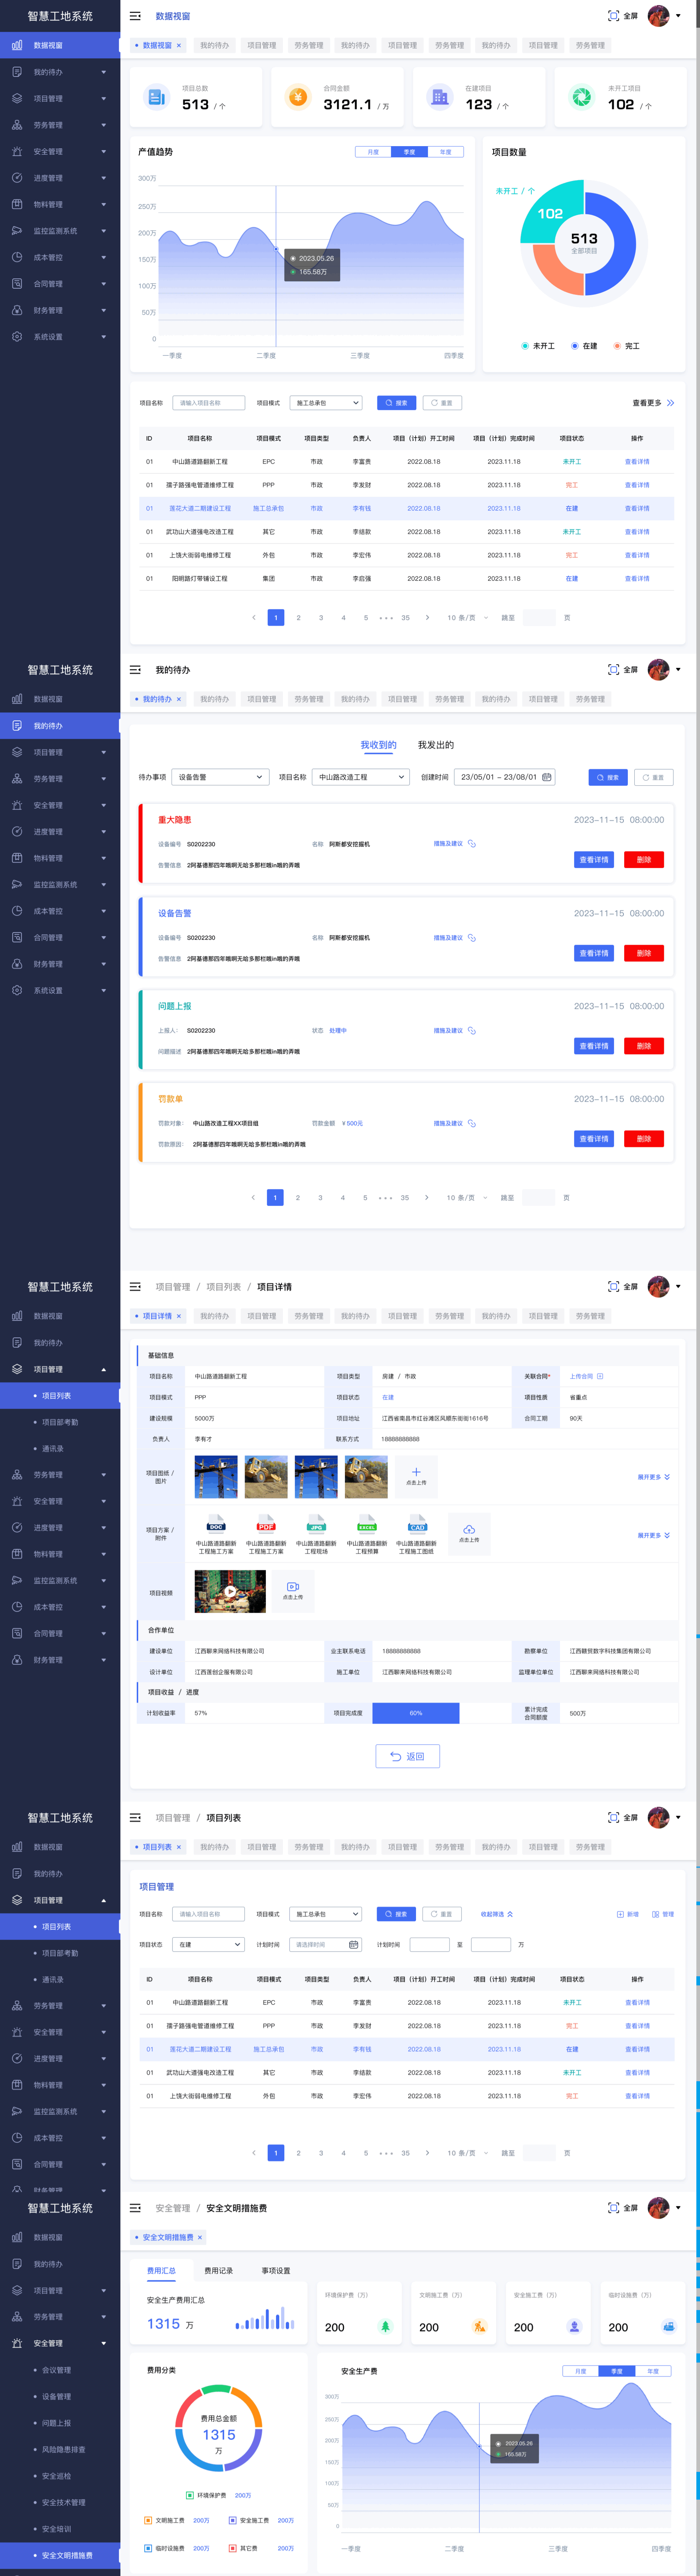Toggle 未开工 legend under 项目数量 donut
The width and height of the screenshot is (700, 2576).
coord(538,346)
